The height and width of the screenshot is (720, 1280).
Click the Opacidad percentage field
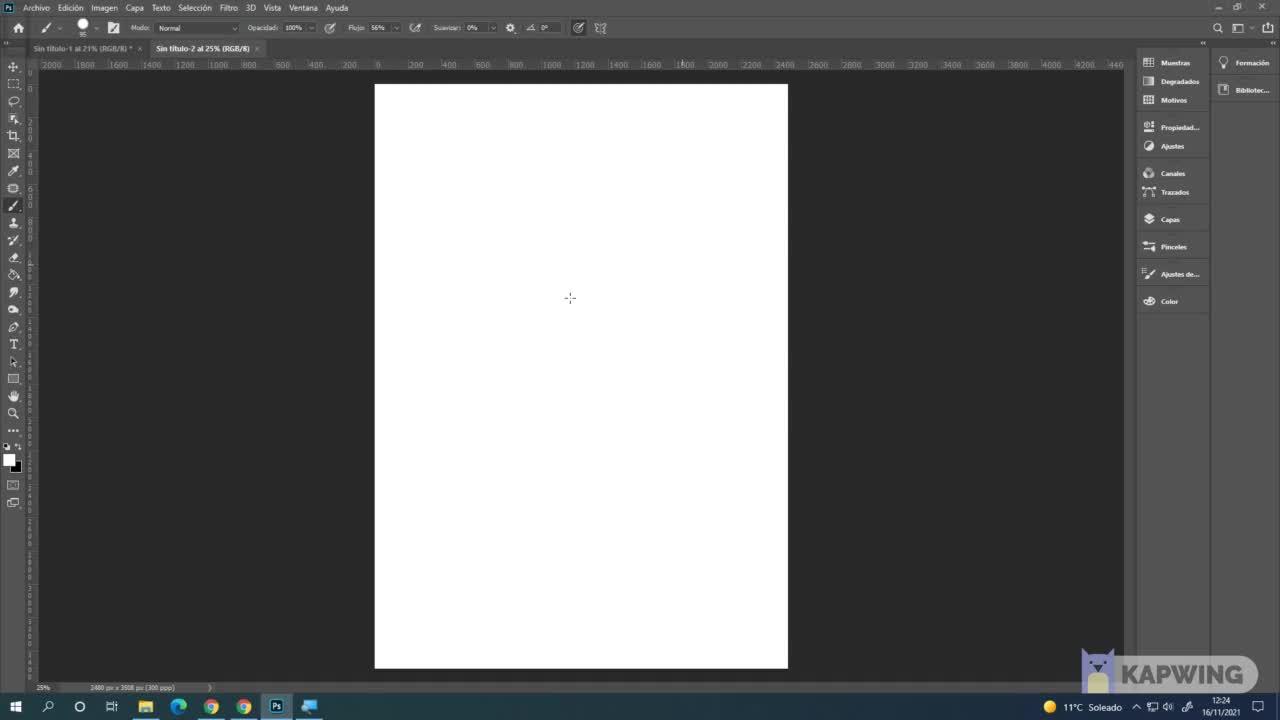coord(294,28)
